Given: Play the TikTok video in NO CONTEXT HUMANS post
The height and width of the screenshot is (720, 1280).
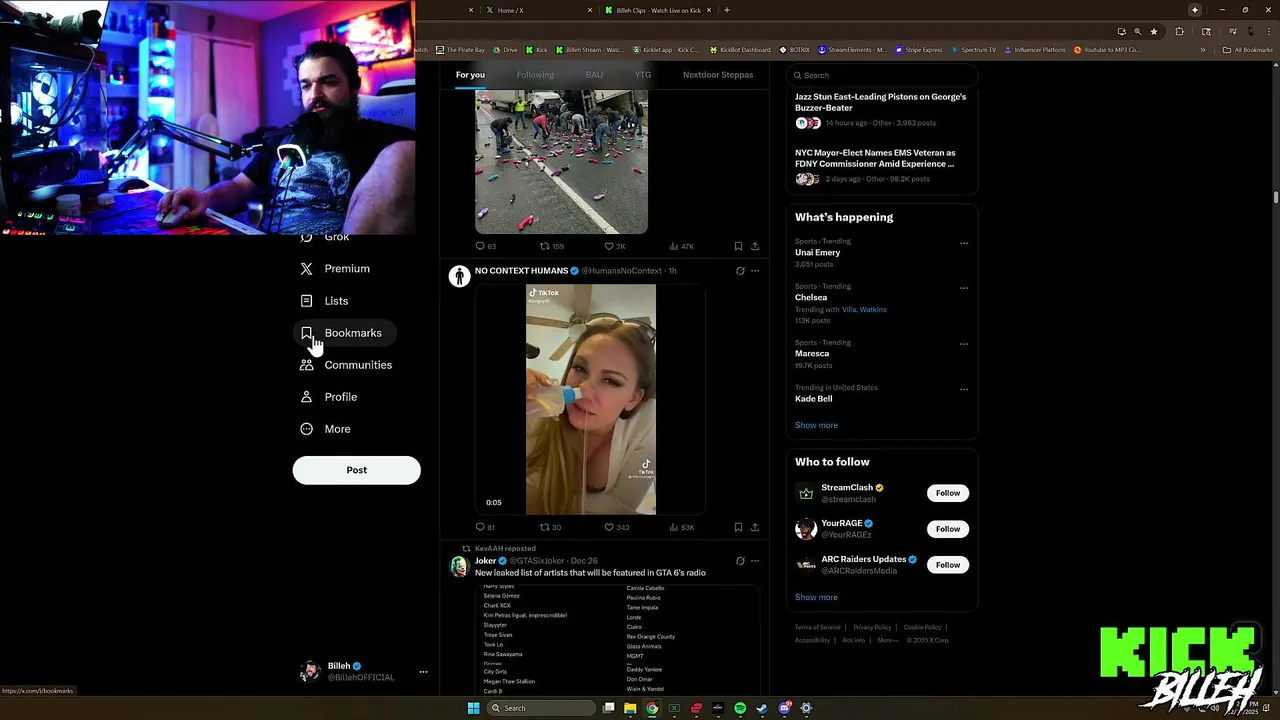Looking at the screenshot, I should [591, 400].
